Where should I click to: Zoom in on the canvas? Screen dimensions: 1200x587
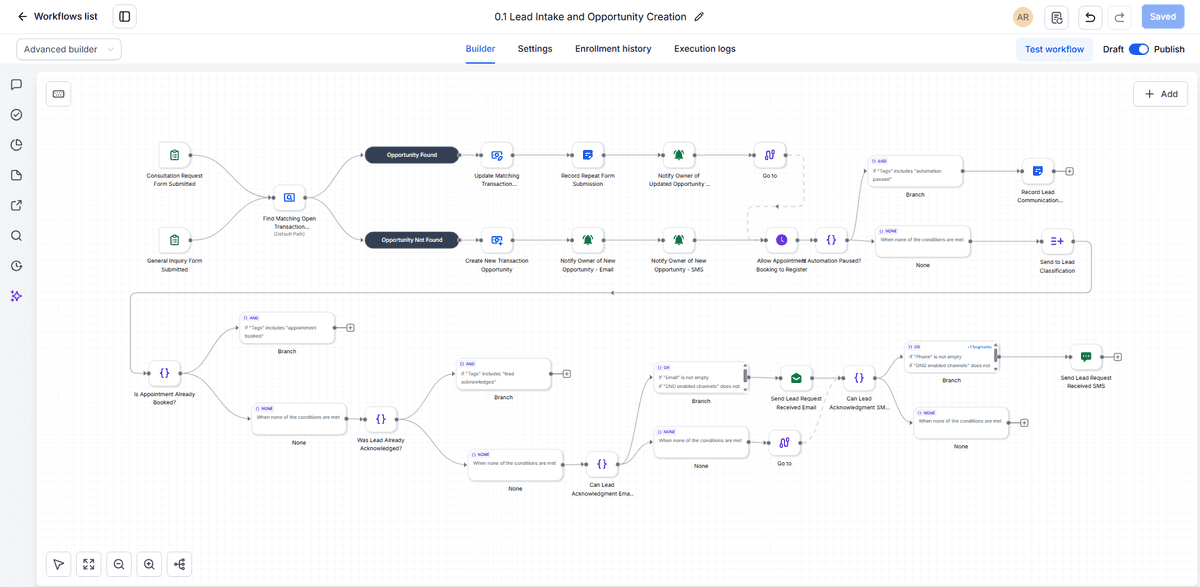pos(149,564)
